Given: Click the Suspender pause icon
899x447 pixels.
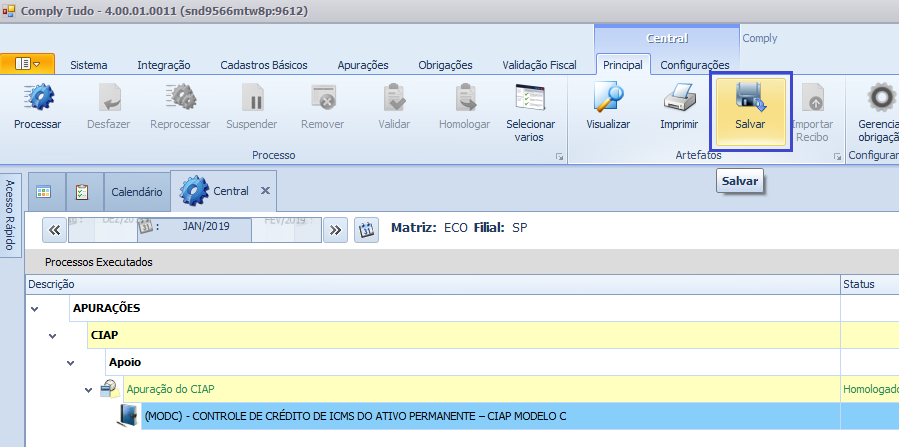Looking at the screenshot, I should click(x=252, y=97).
